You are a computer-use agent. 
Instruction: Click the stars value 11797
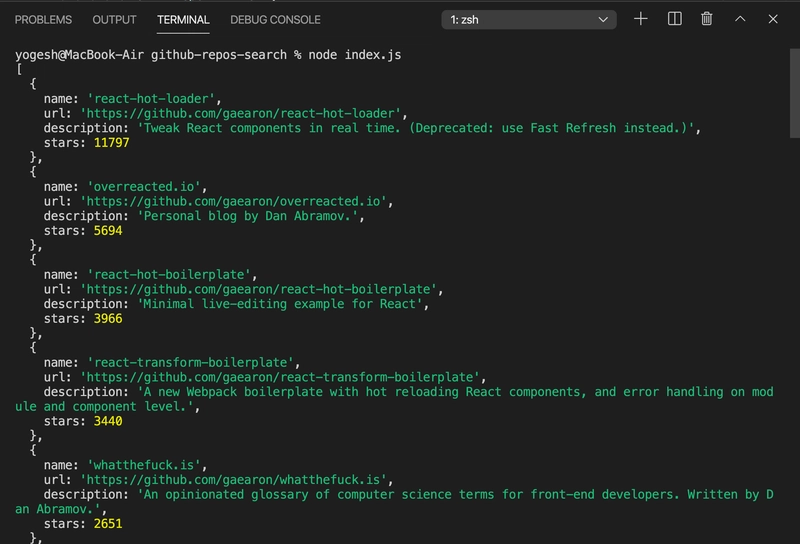coord(111,143)
